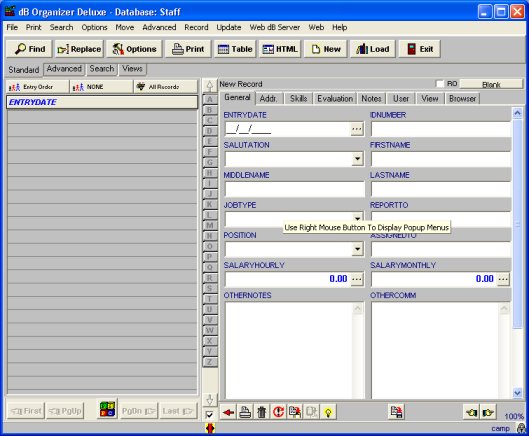Screen dimensions: 529x436
Task: Open the File menu
Action: pyautogui.click(x=12, y=27)
